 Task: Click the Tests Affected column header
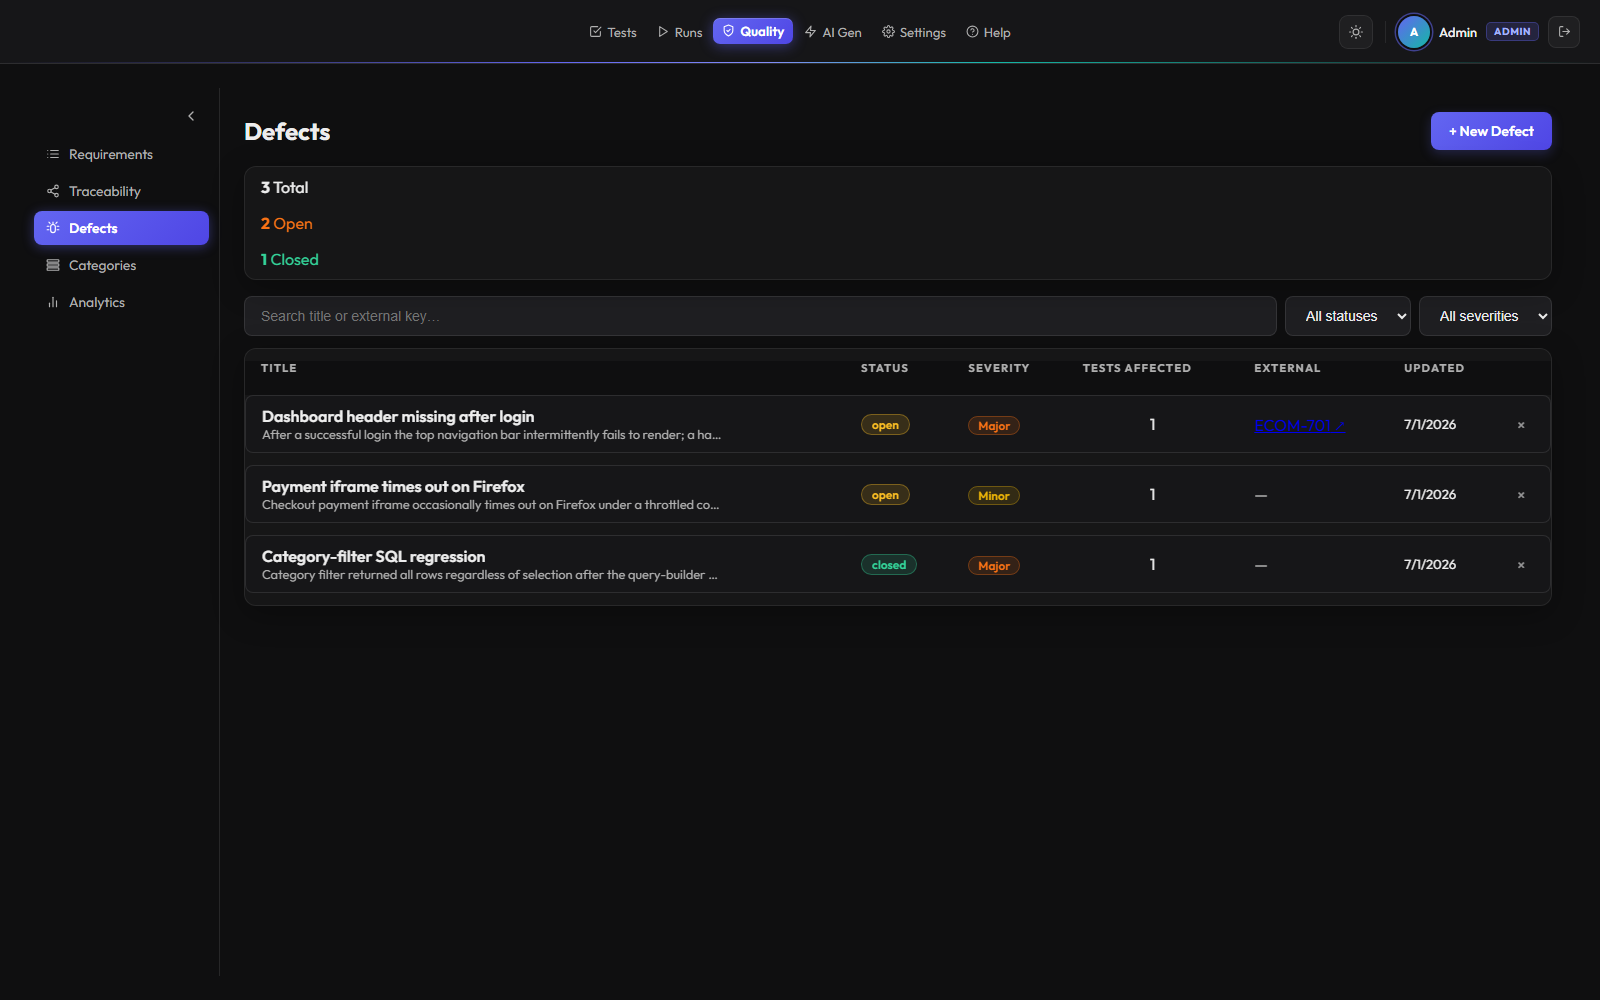click(1137, 368)
